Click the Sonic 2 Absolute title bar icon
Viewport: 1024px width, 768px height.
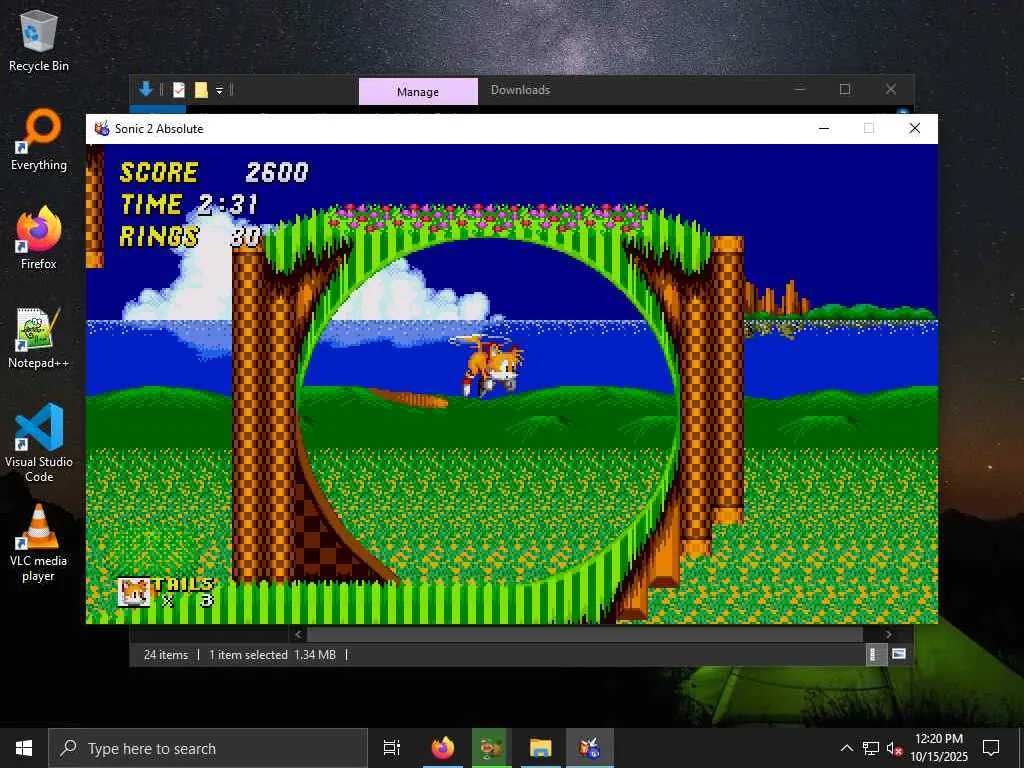click(102, 129)
